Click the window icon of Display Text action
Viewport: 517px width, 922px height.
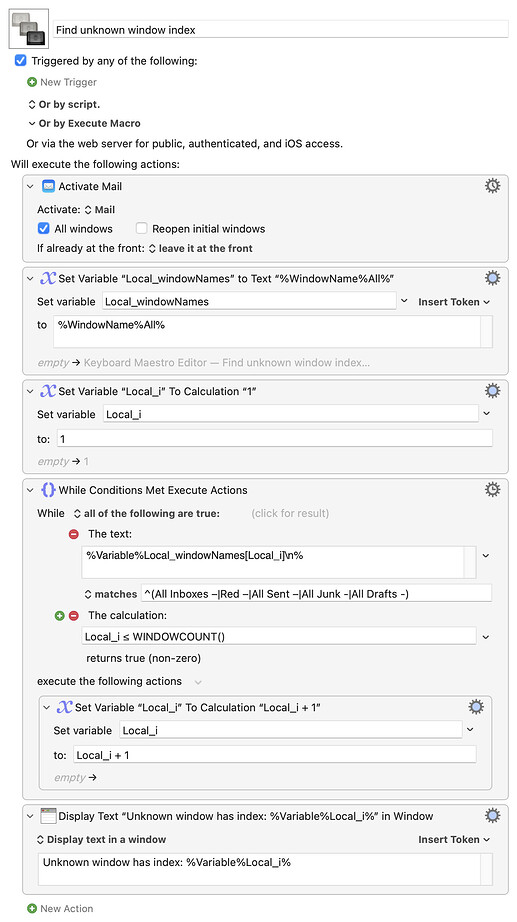pos(48,816)
